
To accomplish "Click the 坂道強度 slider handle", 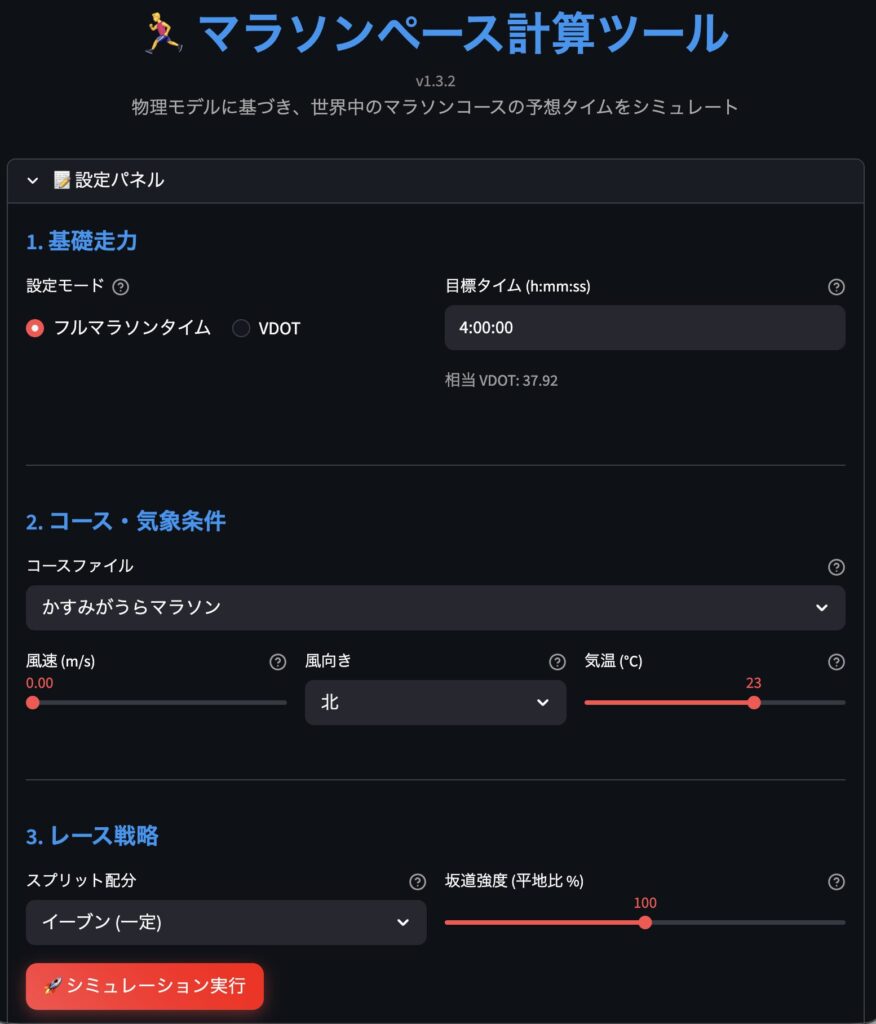I will coord(645,922).
